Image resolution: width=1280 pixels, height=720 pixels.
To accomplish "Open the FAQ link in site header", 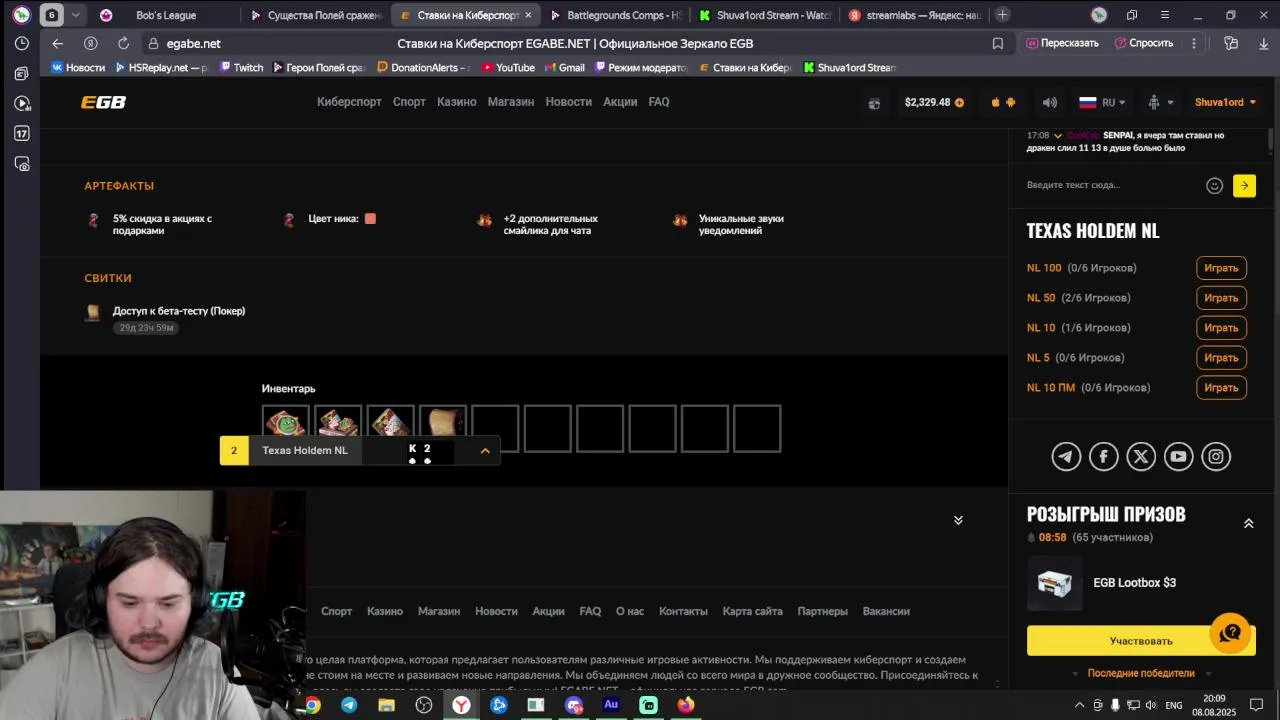I will [x=659, y=102].
